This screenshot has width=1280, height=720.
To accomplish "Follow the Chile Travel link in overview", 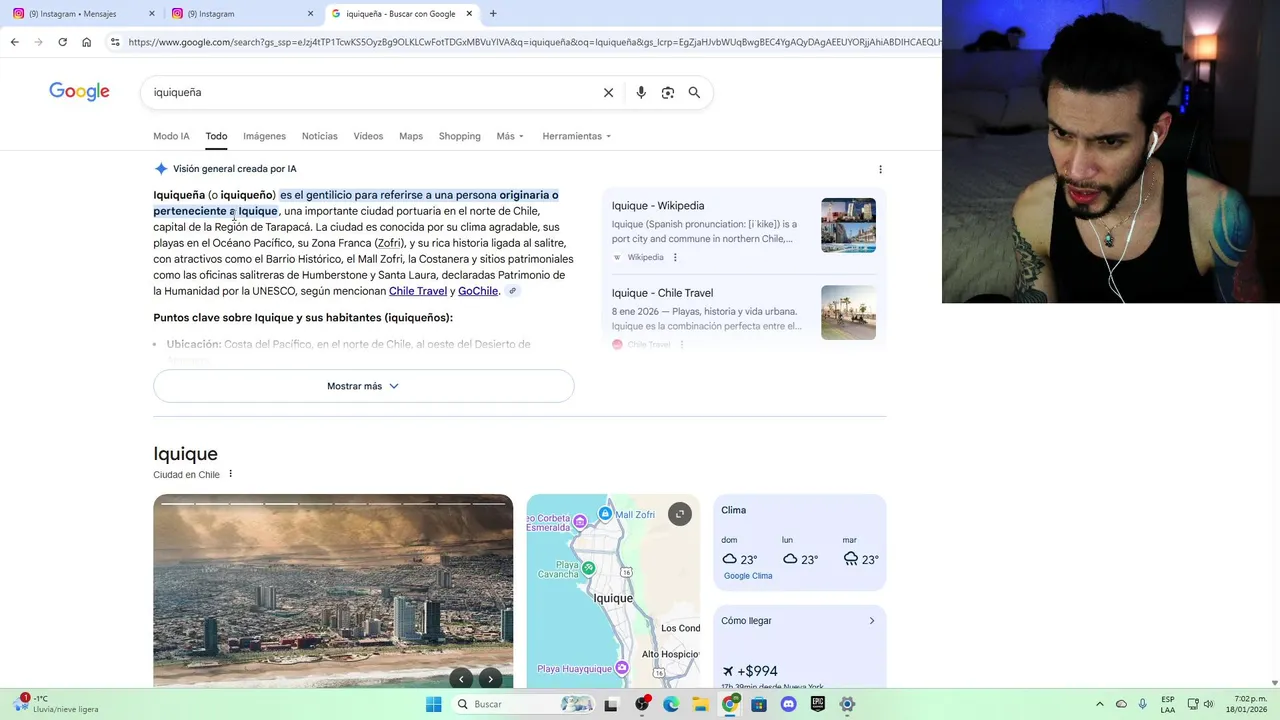I will (x=418, y=291).
